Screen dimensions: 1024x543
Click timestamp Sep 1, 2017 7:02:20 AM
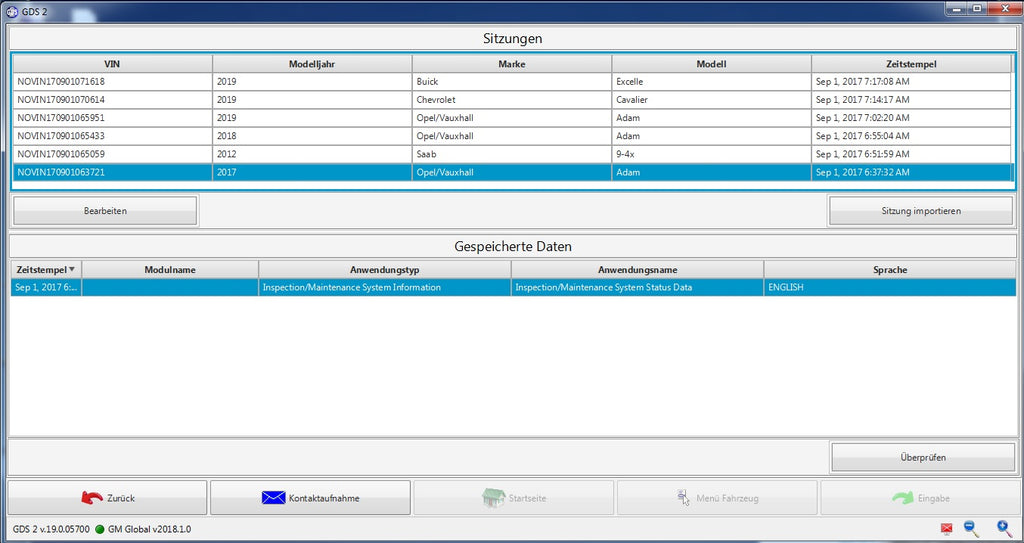click(x=912, y=118)
